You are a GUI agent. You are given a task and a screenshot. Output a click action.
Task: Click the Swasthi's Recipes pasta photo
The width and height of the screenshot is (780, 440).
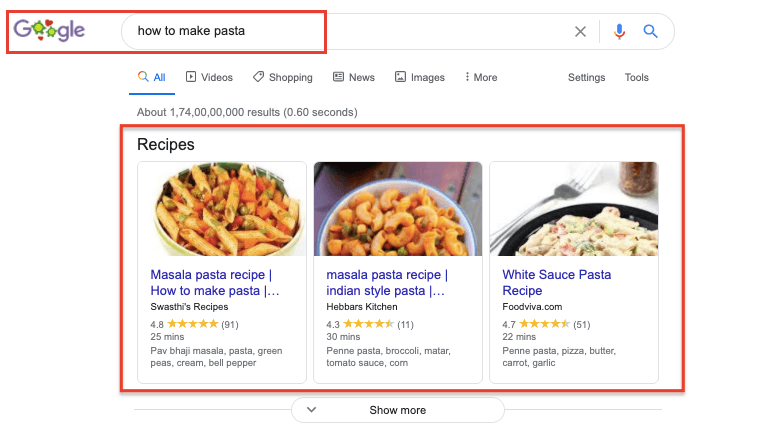(222, 209)
